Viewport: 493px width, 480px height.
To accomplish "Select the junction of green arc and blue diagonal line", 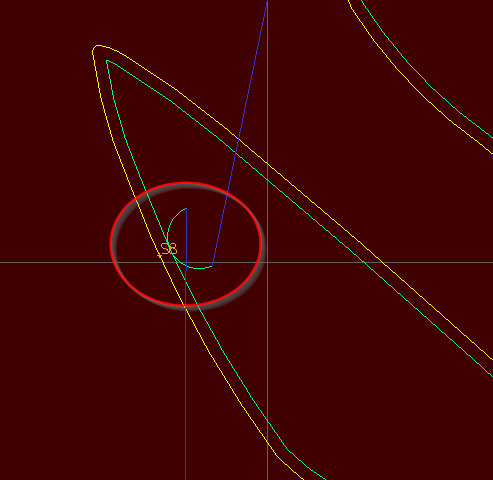I will point(212,266).
